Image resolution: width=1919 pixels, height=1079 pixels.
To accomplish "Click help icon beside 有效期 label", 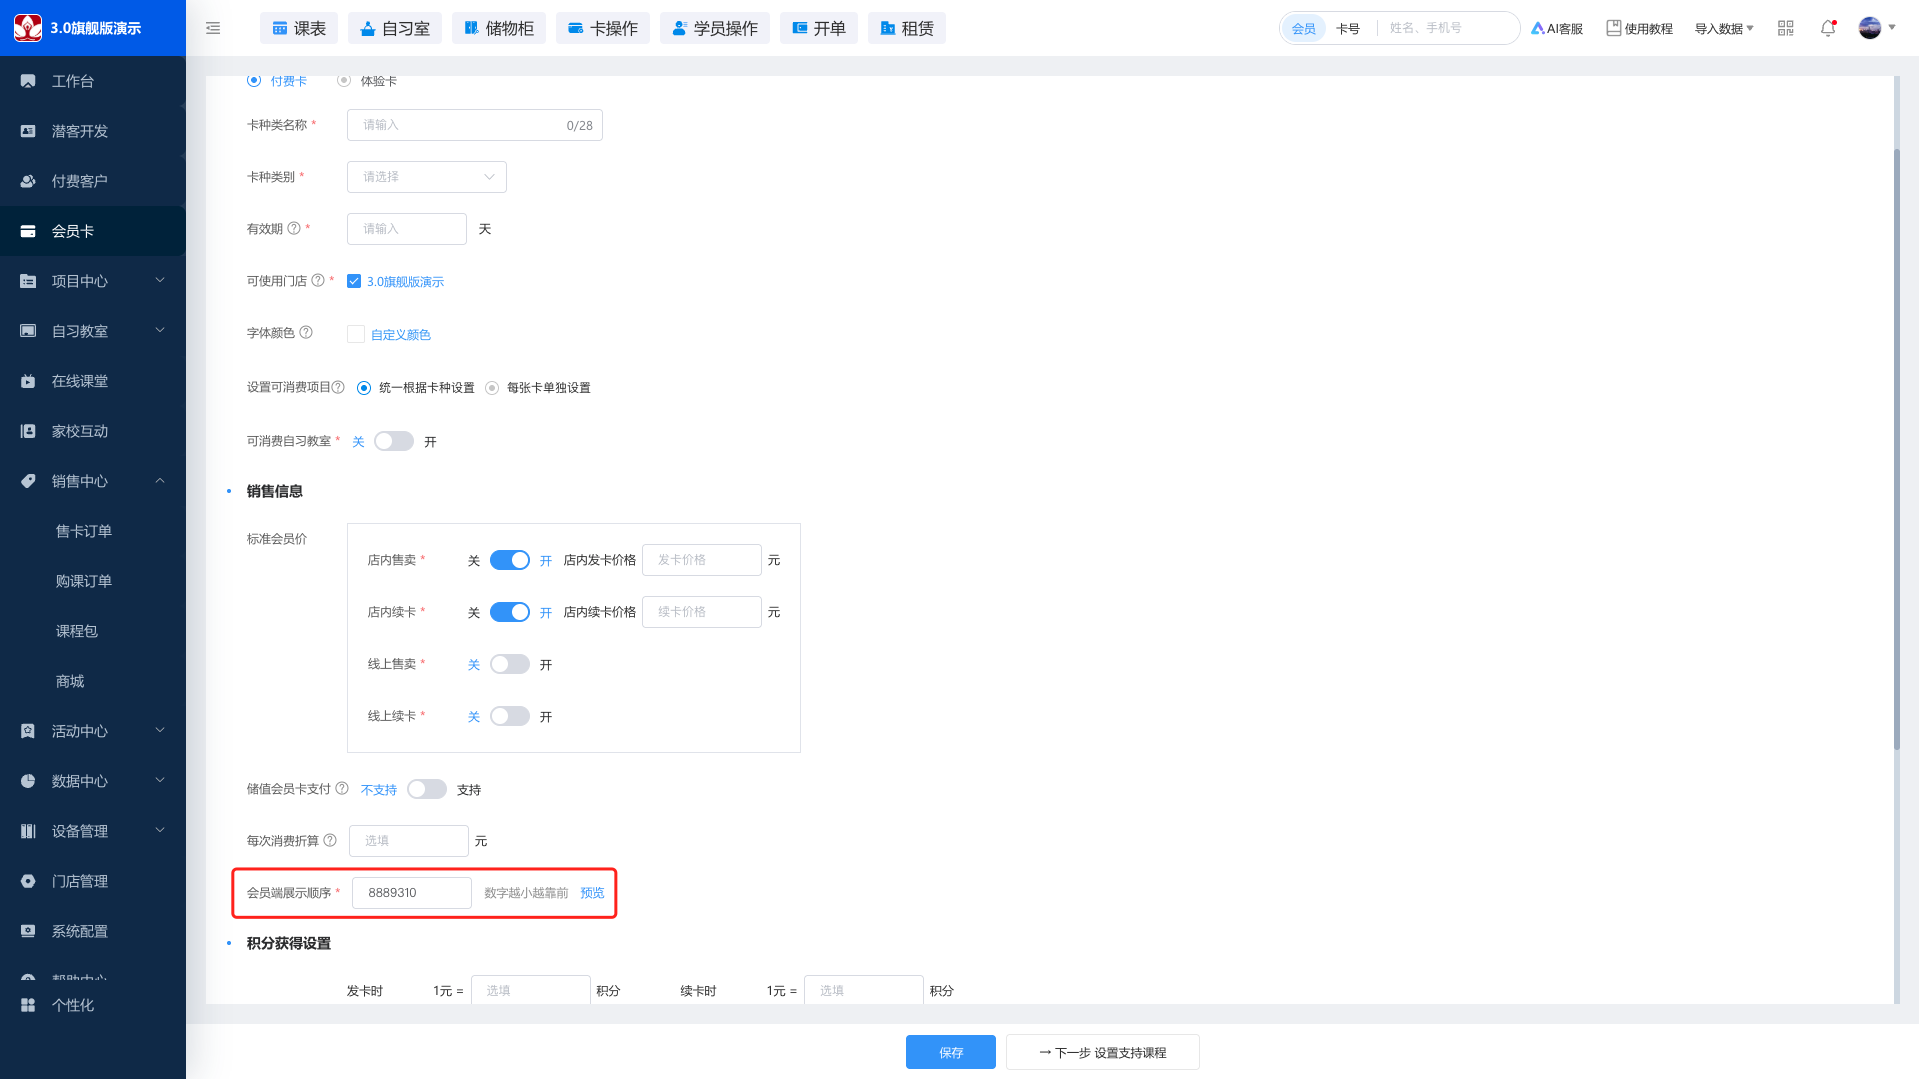I will (294, 228).
